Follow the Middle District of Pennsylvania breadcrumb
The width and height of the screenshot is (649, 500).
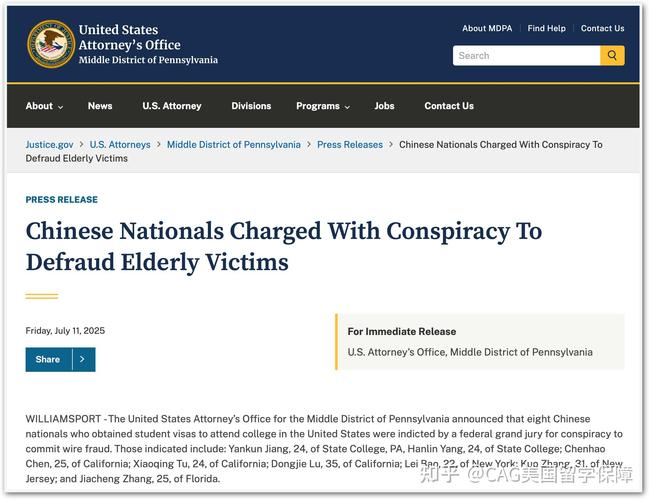[x=234, y=144]
